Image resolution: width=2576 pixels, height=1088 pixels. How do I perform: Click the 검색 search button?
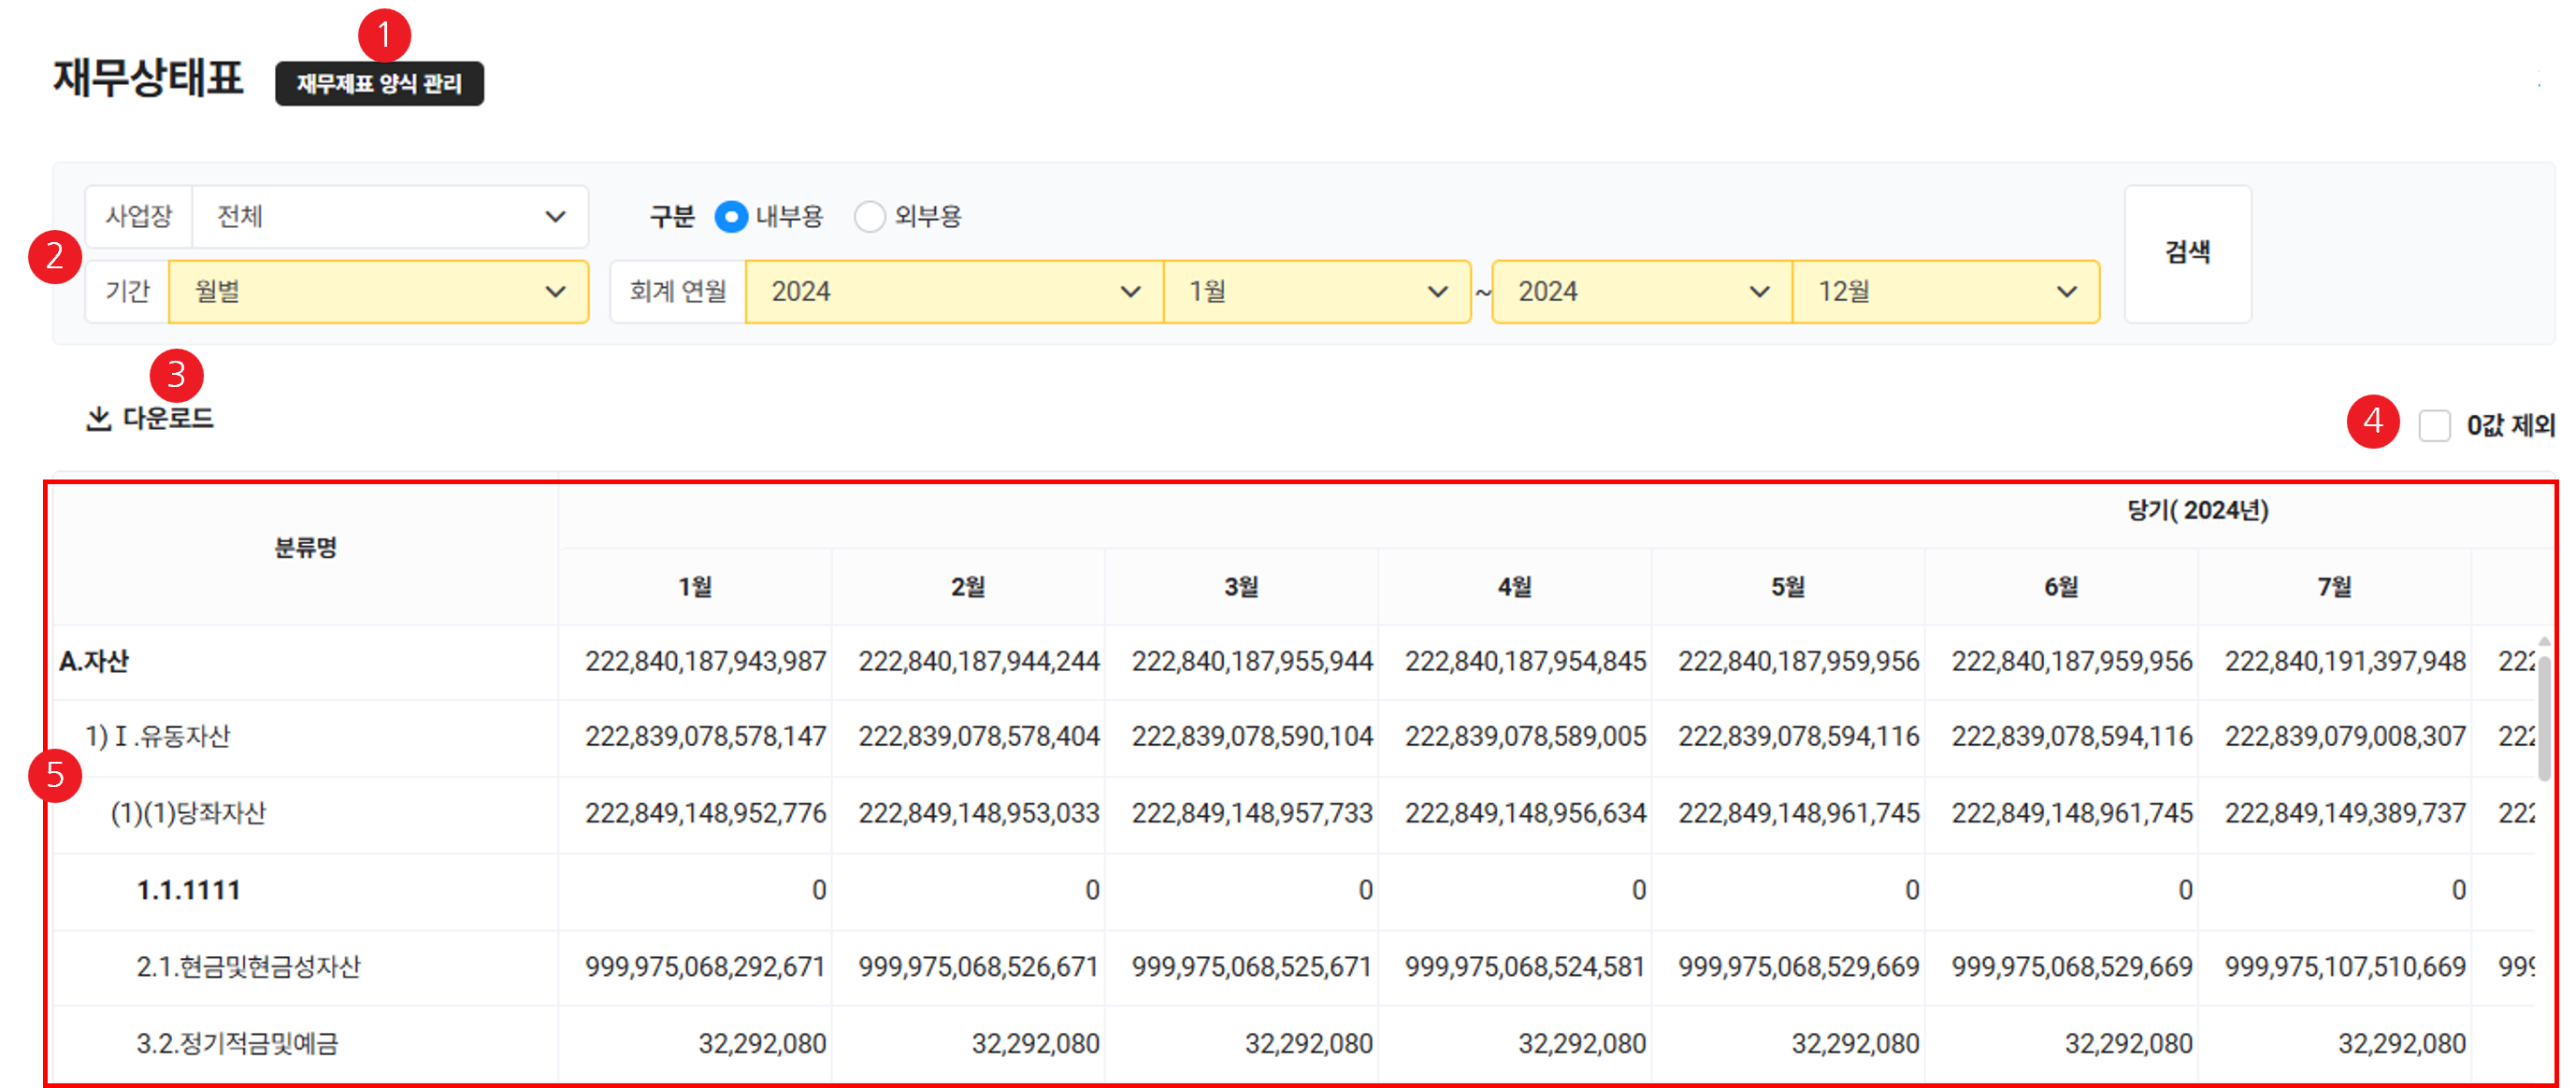[2187, 253]
